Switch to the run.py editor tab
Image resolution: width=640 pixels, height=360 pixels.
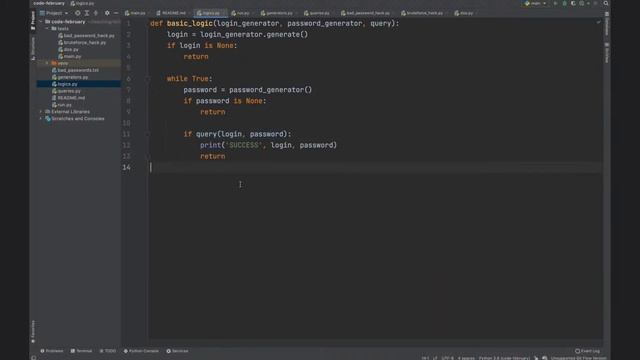point(241,13)
